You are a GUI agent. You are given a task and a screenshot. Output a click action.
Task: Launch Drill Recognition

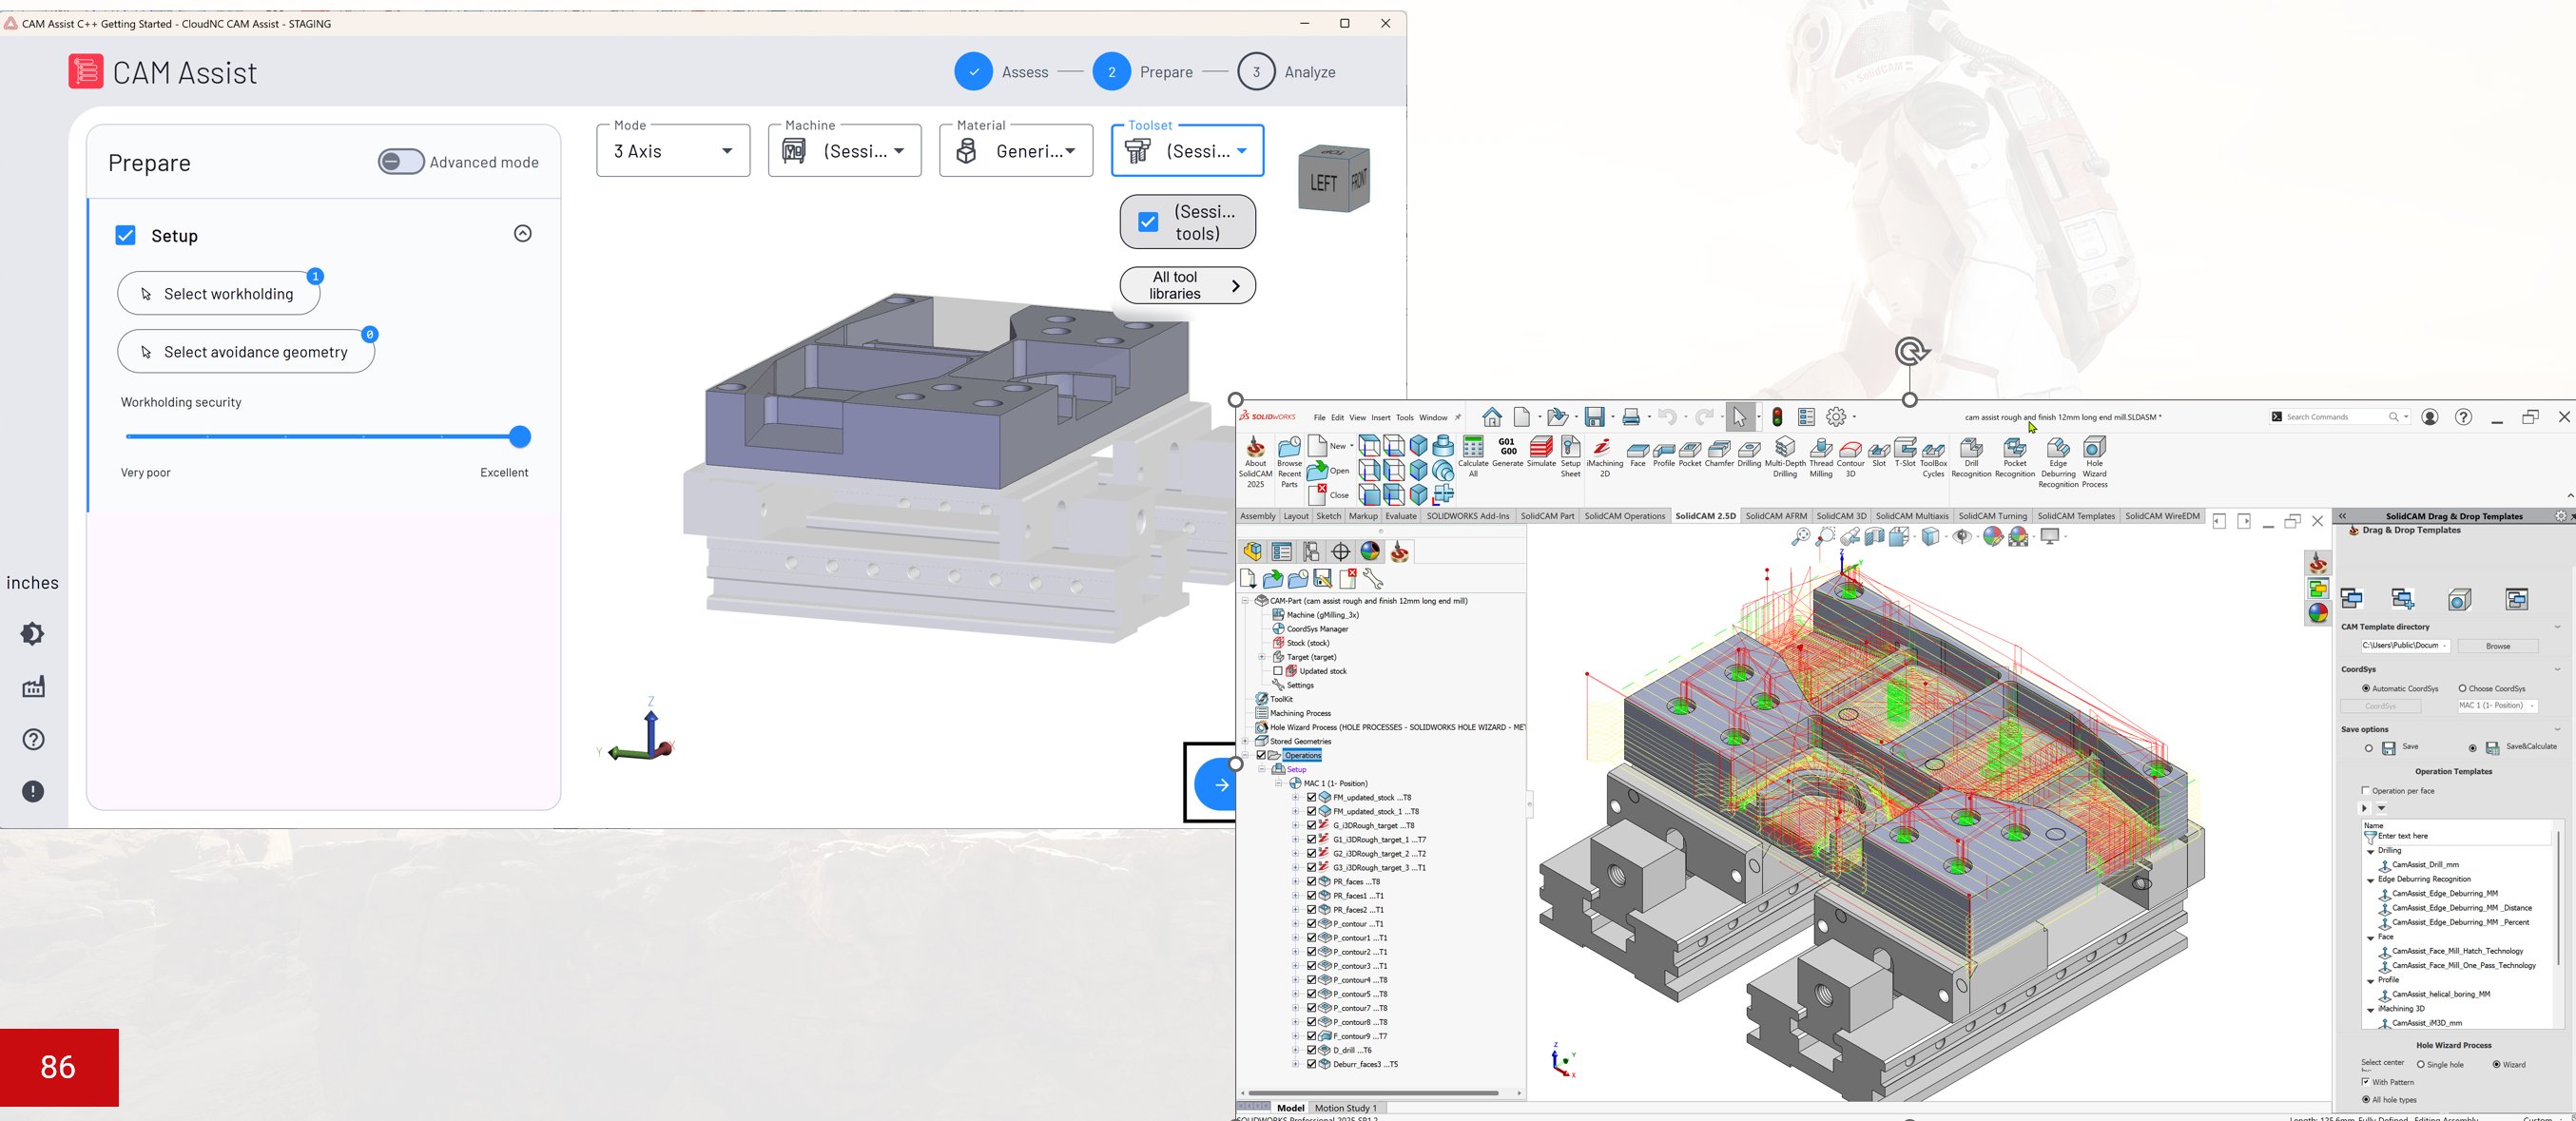pos(1971,457)
